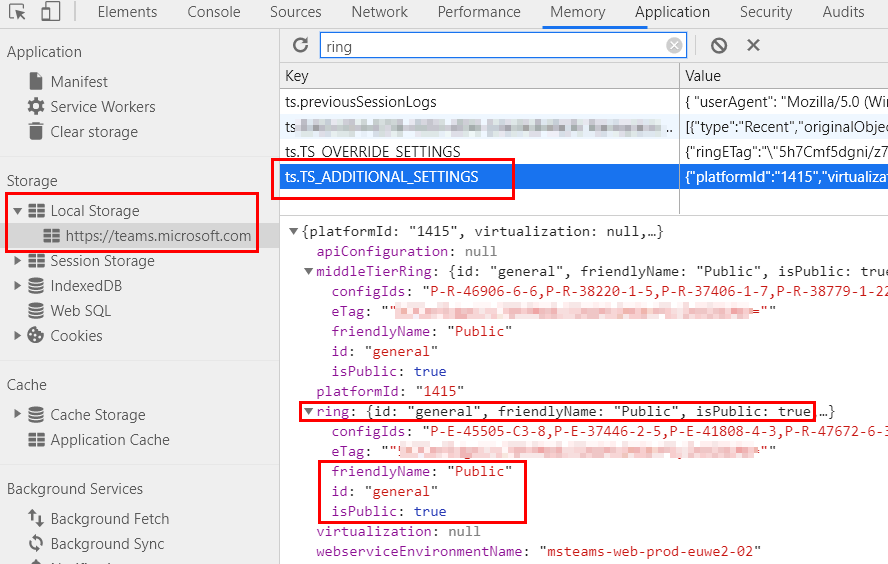Open Background Fetch
This screenshot has height=564, width=888.
pos(110,519)
